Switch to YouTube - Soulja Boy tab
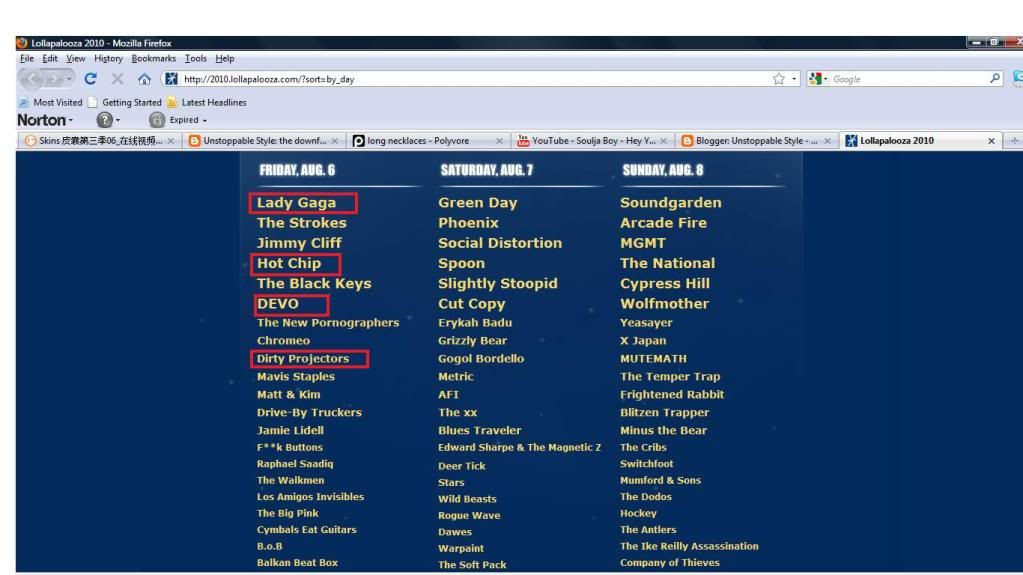The height and width of the screenshot is (575, 1023). 592,140
